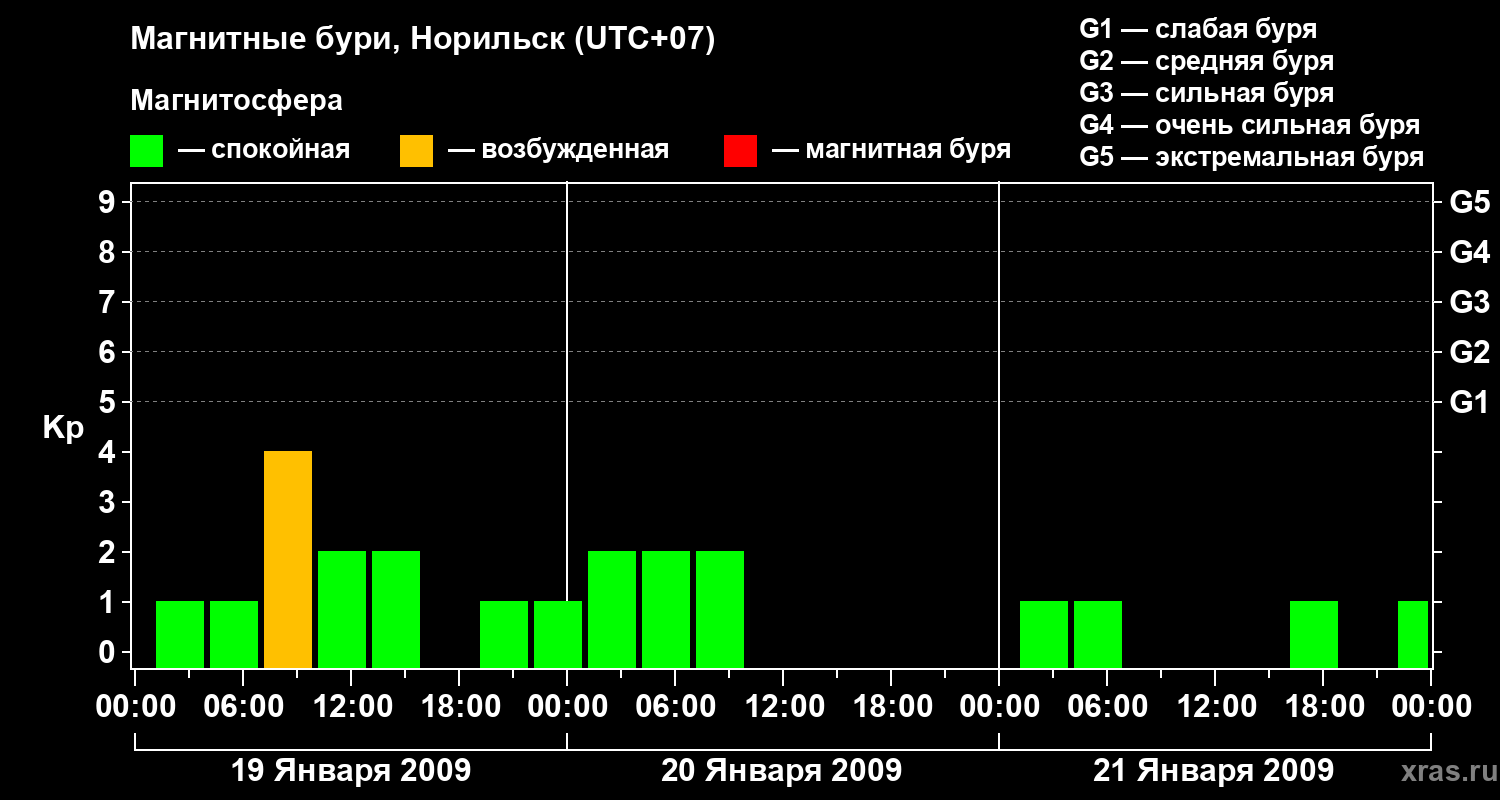Select the first green bar of 21 January
Screen dimensions: 1500x800
pyautogui.click(x=1044, y=634)
